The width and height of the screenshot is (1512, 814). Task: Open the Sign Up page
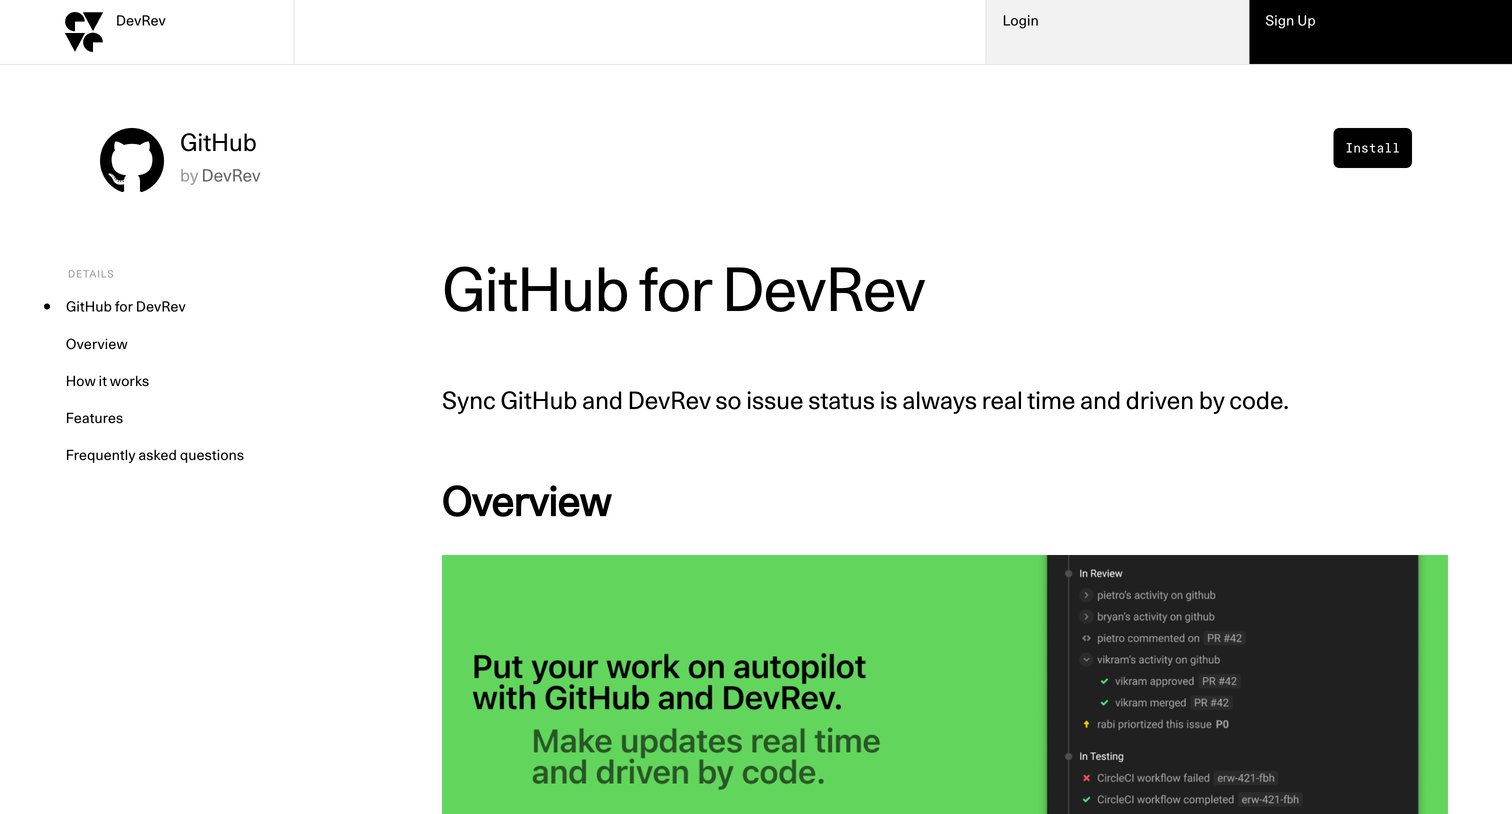coord(1380,32)
